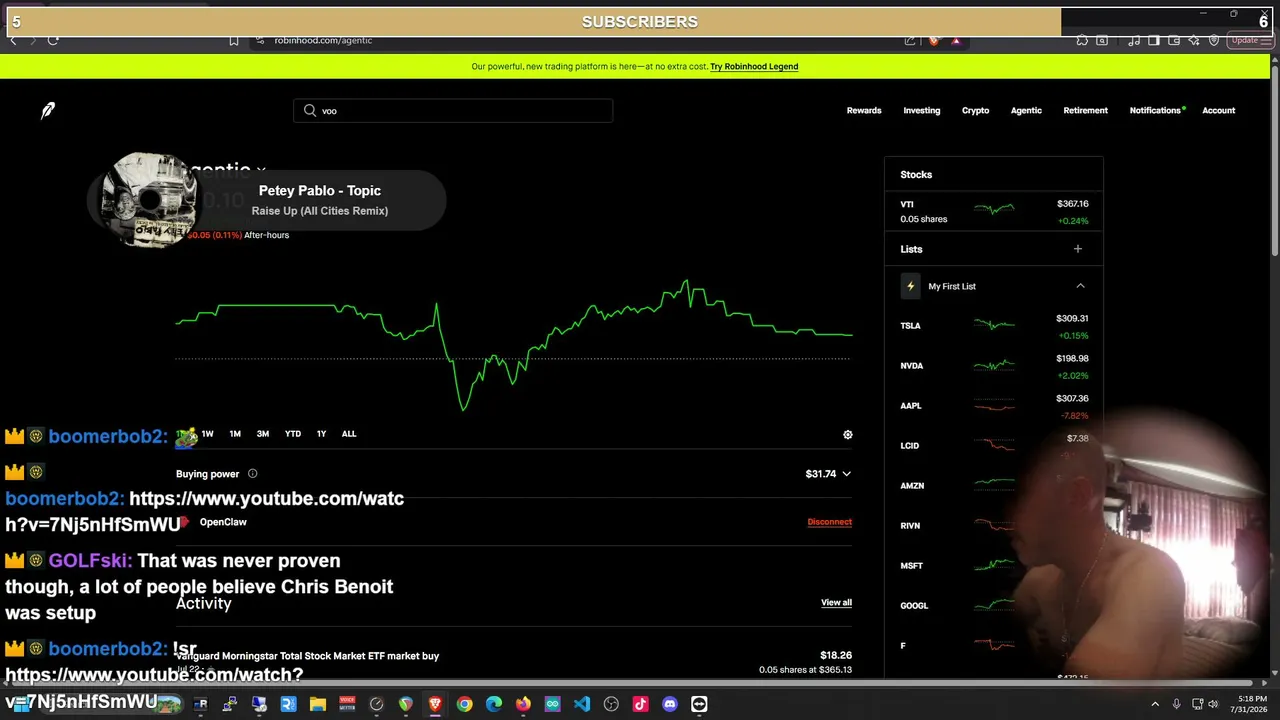The image size is (1280, 720).
Task: Open TikTok app from taskbar
Action: (x=640, y=704)
